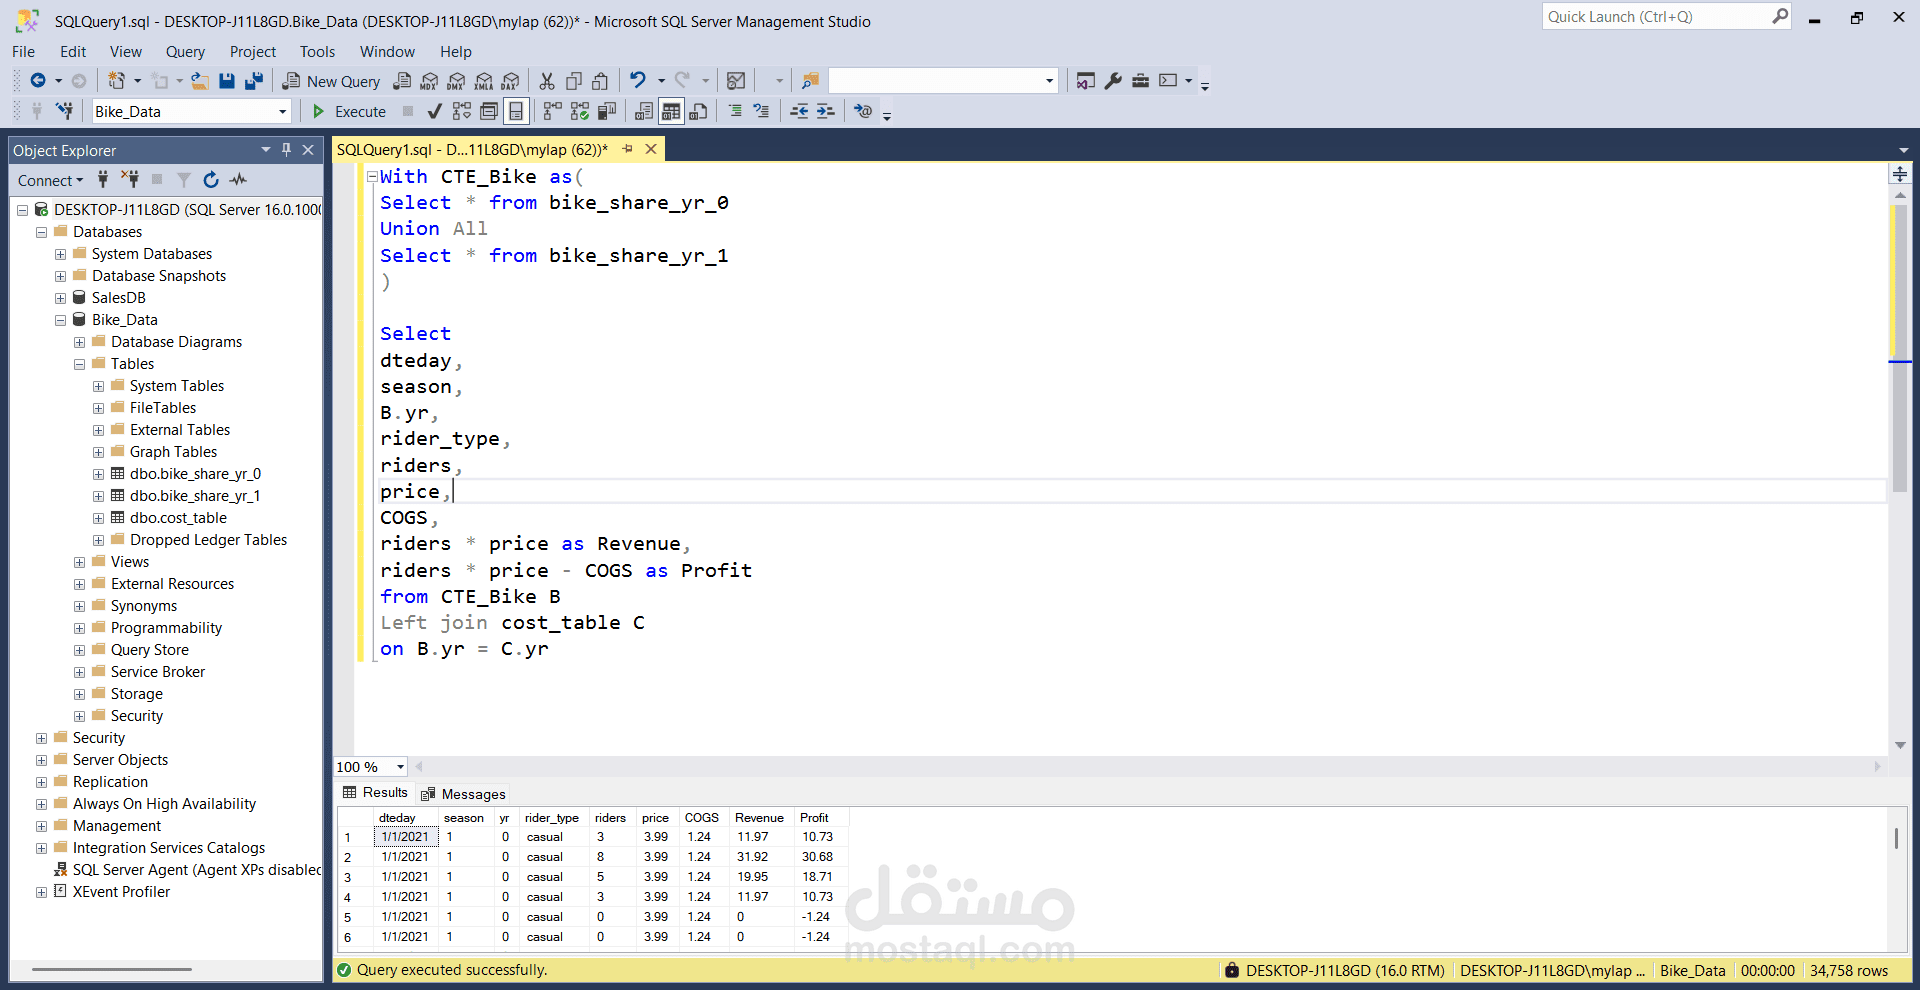Click the Decrease Indent icon
This screenshot has width=1920, height=990.
(799, 111)
